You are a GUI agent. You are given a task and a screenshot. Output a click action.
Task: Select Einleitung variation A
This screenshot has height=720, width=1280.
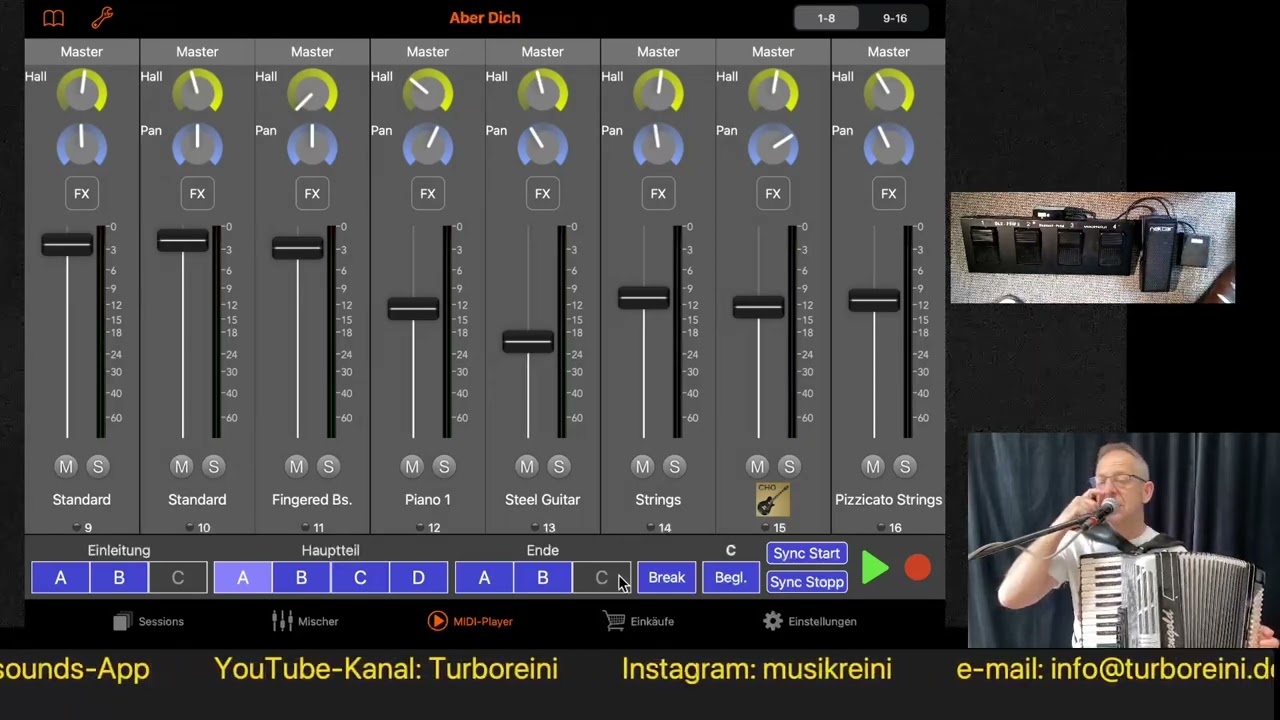[60, 577]
